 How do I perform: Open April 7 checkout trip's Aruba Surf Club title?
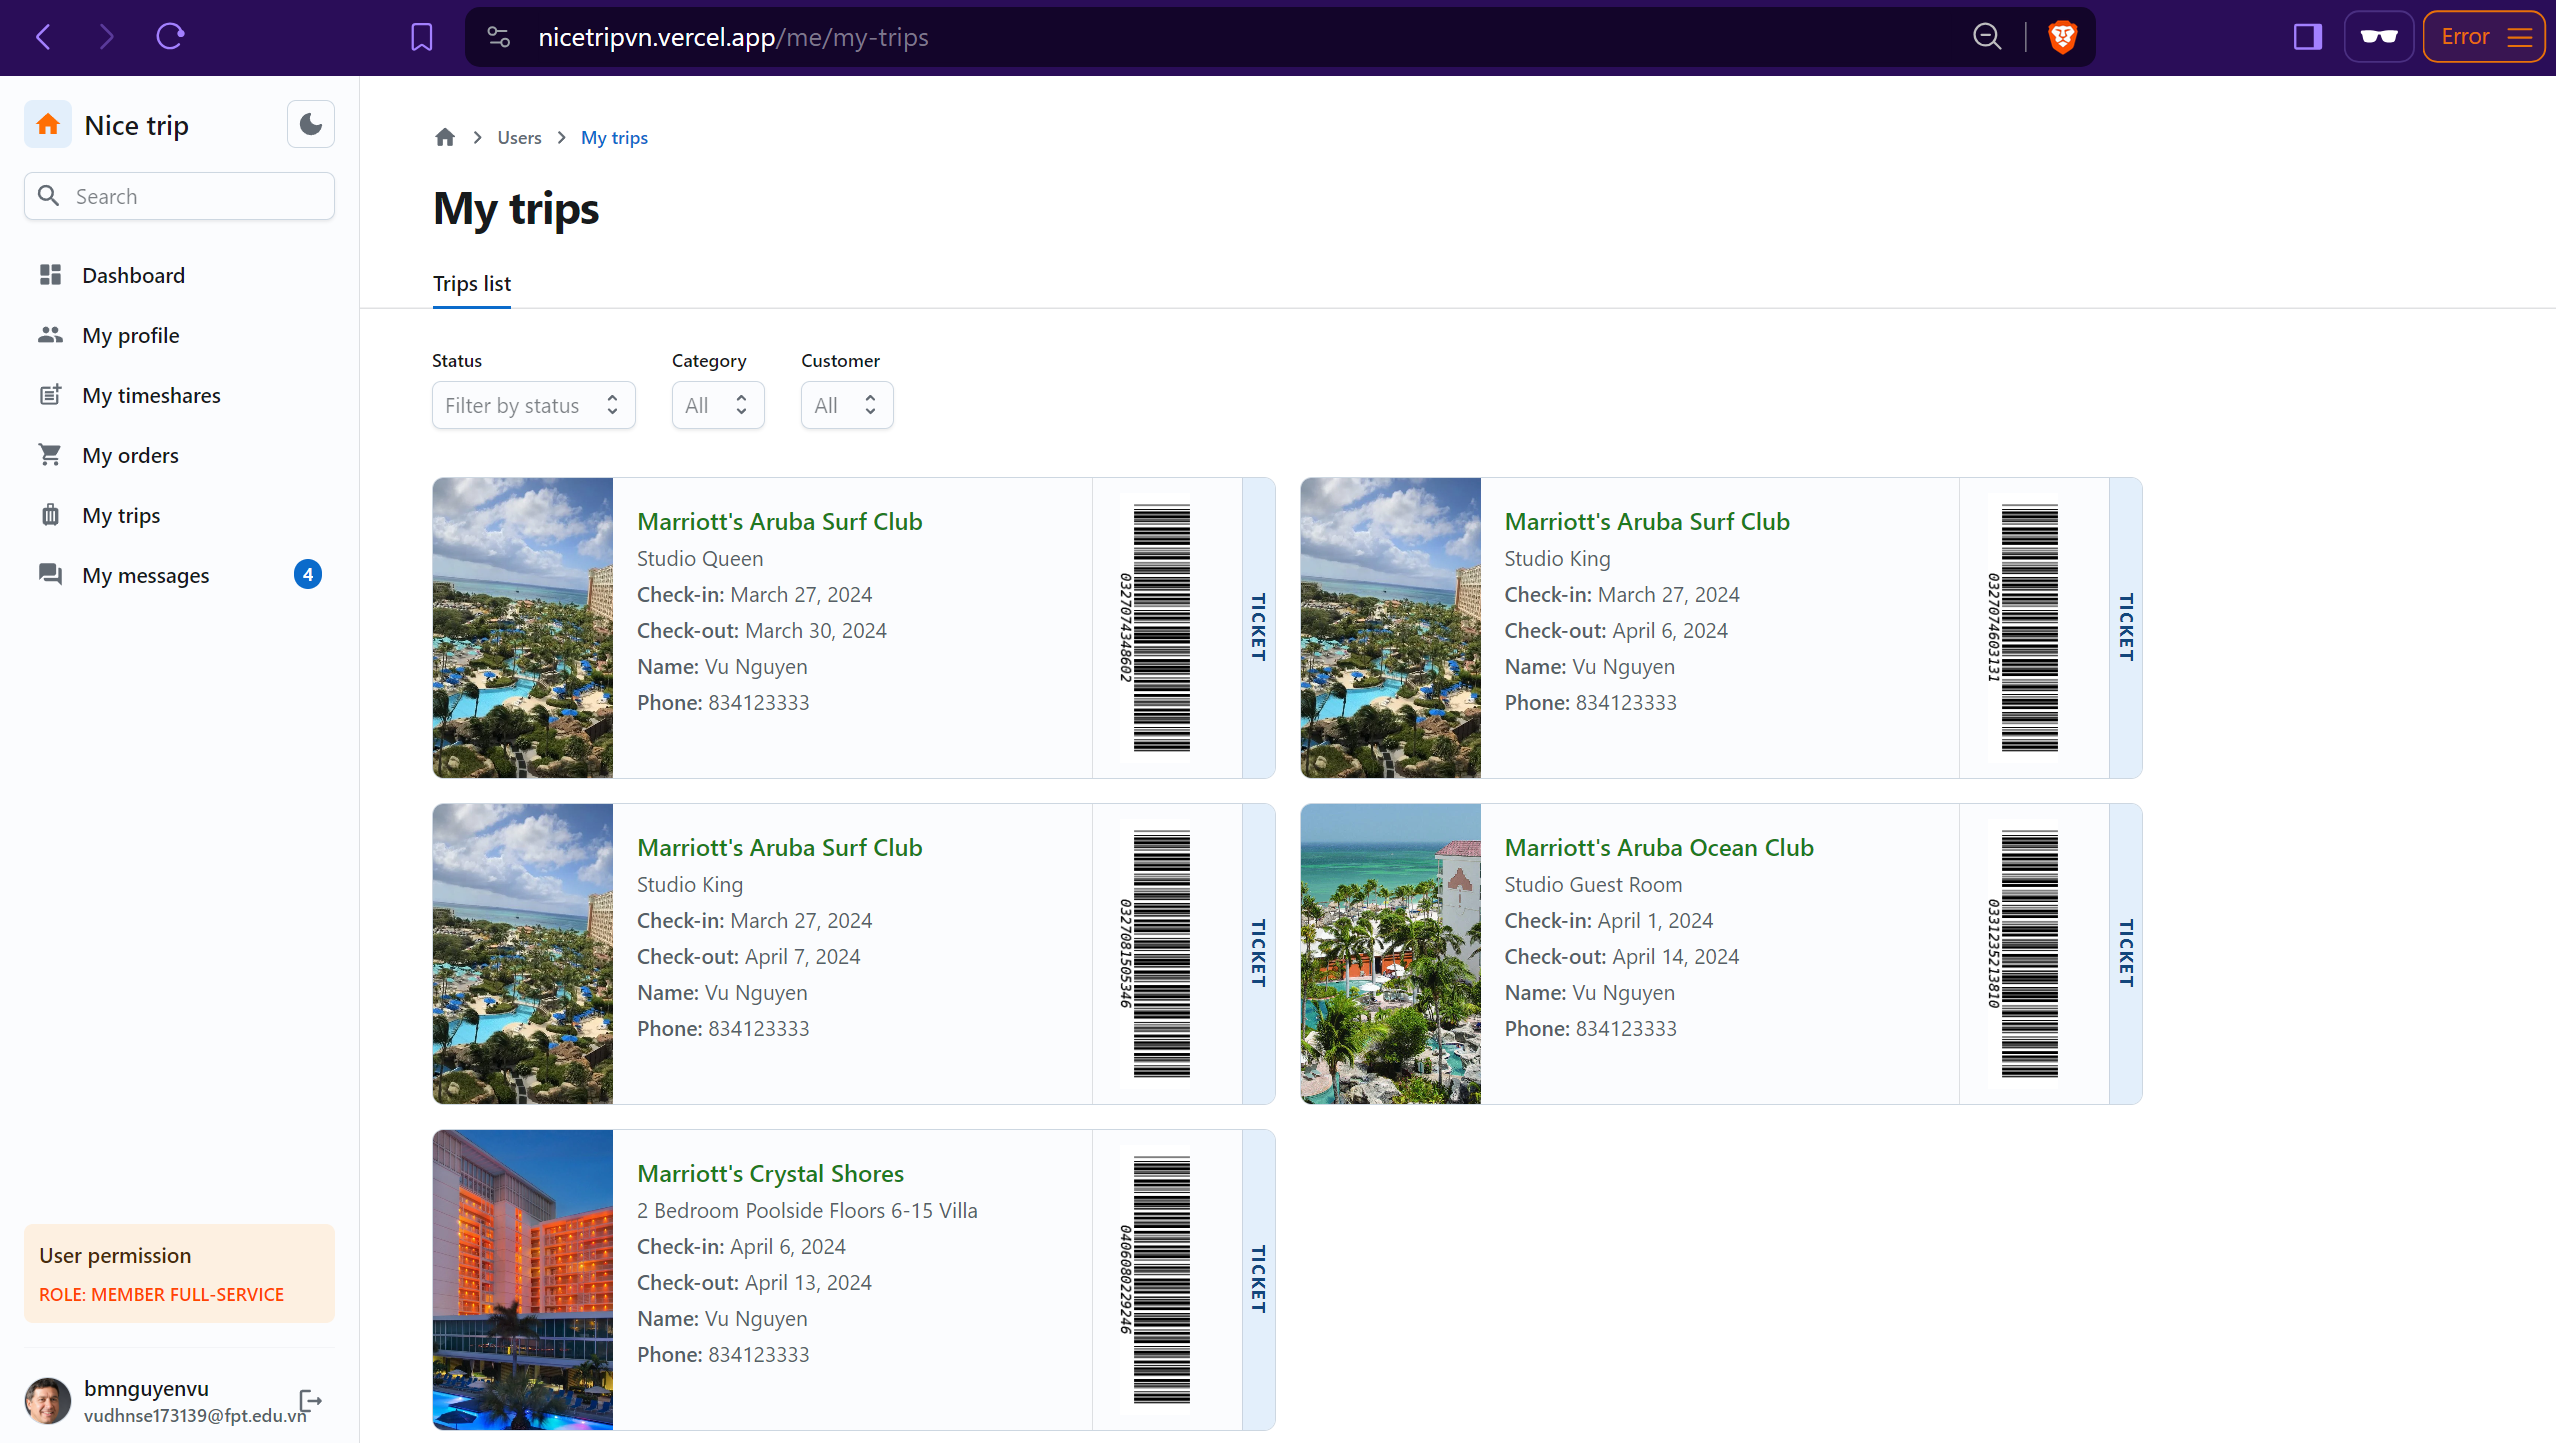(779, 847)
